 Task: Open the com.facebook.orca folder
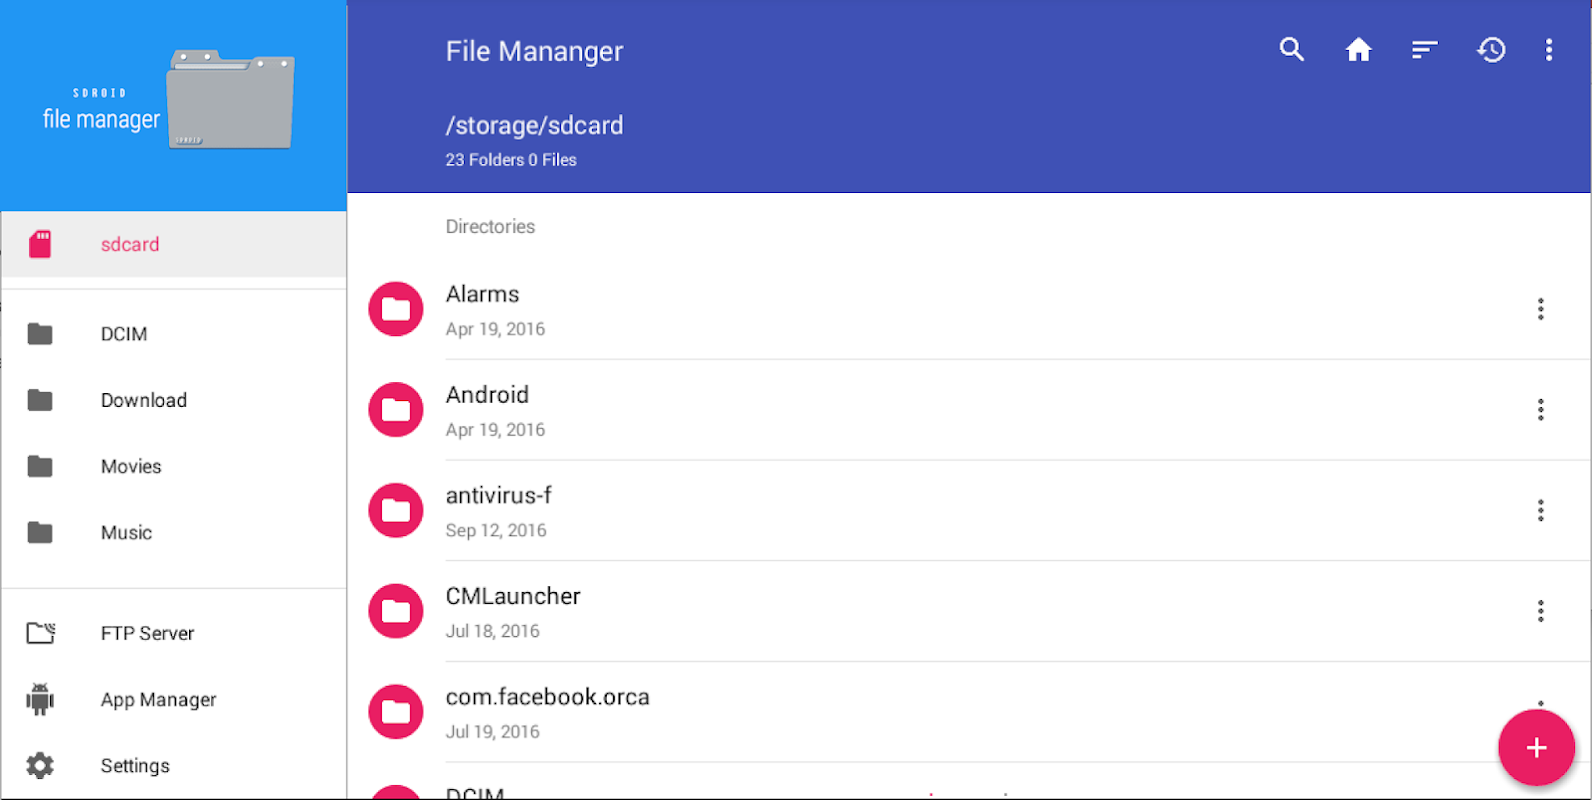pyautogui.click(x=547, y=697)
